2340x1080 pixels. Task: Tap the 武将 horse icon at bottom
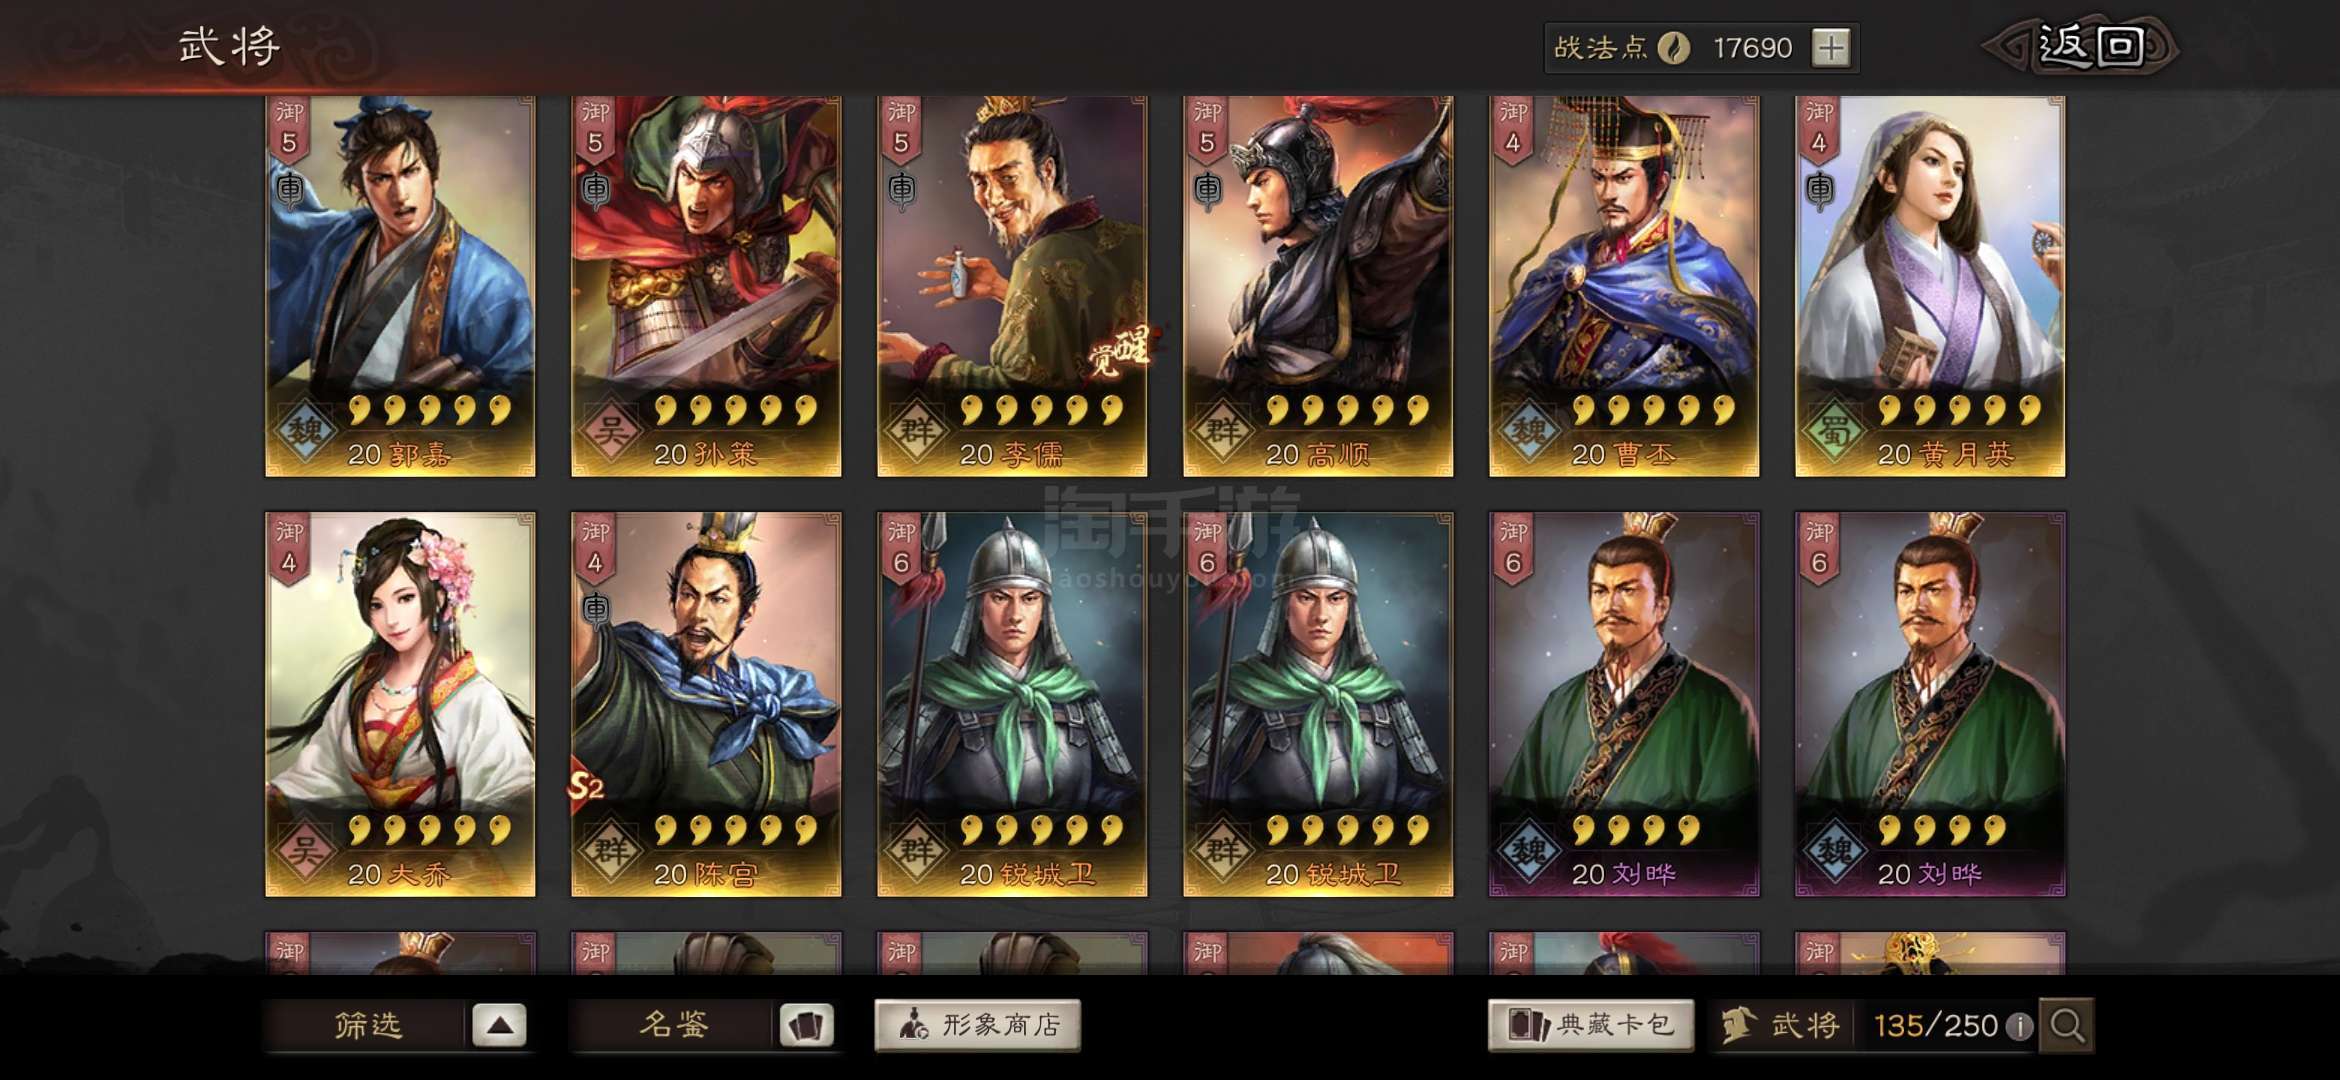pyautogui.click(x=1738, y=1025)
